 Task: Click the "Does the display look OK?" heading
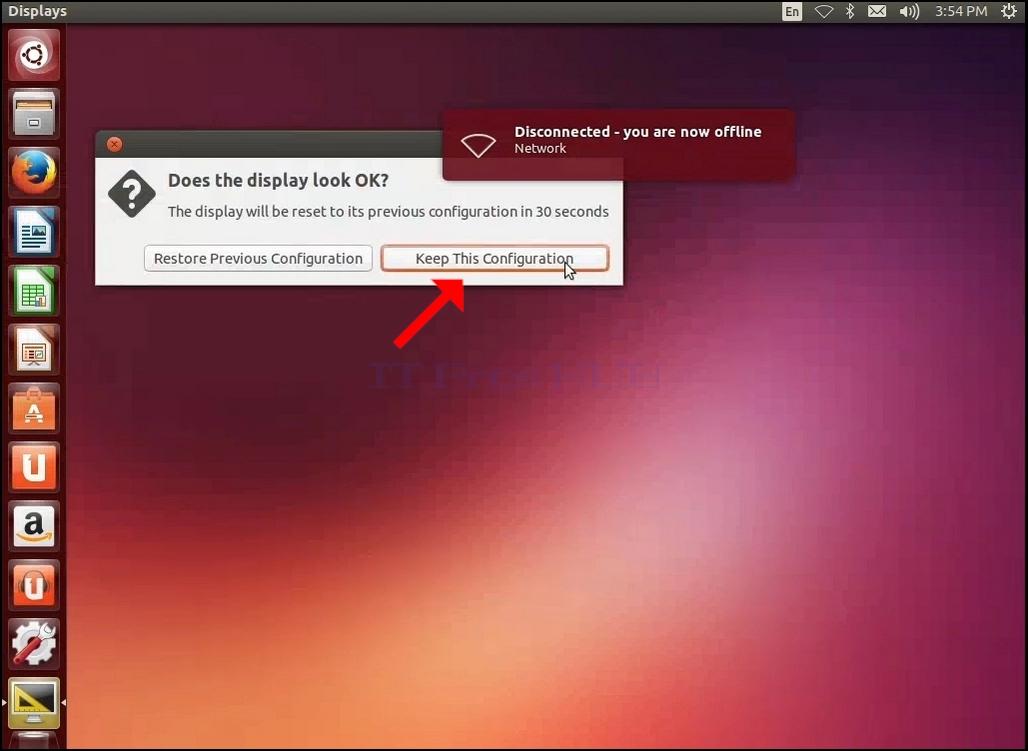278,180
